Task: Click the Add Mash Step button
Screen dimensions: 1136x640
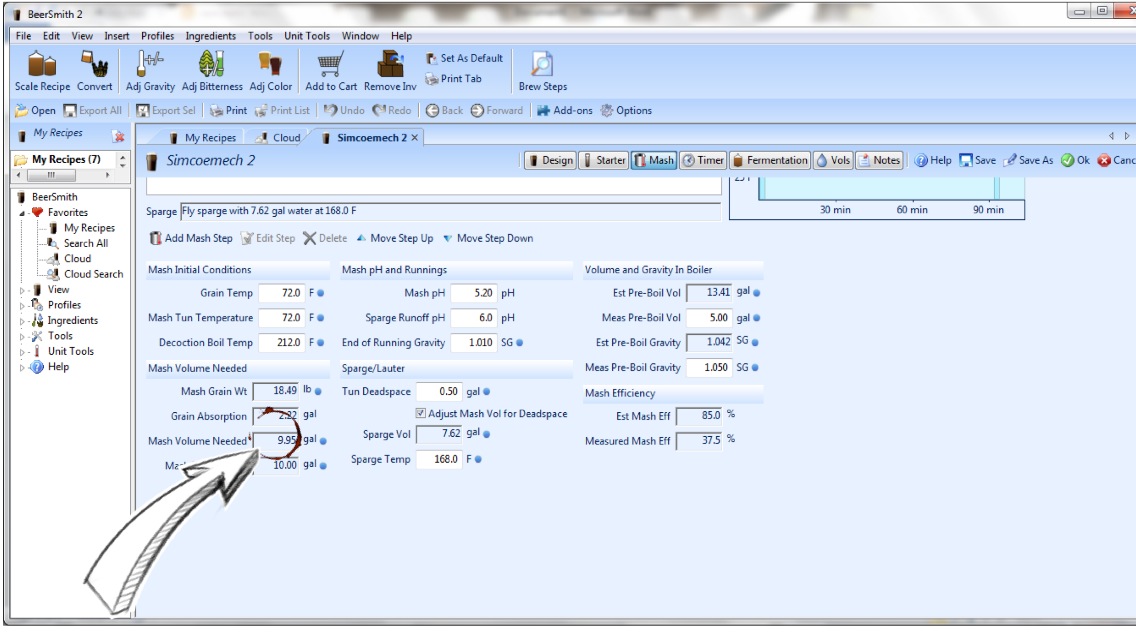Action: pyautogui.click(x=191, y=238)
